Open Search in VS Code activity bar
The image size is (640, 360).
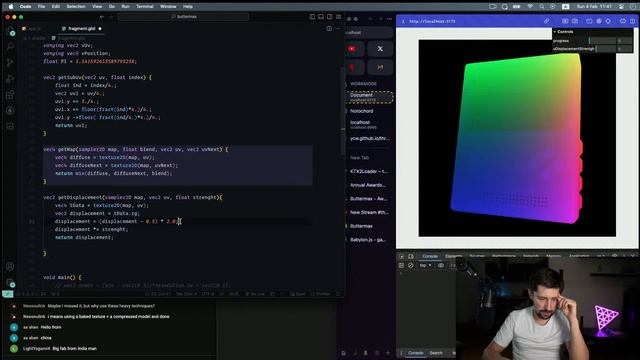[x=10, y=47]
